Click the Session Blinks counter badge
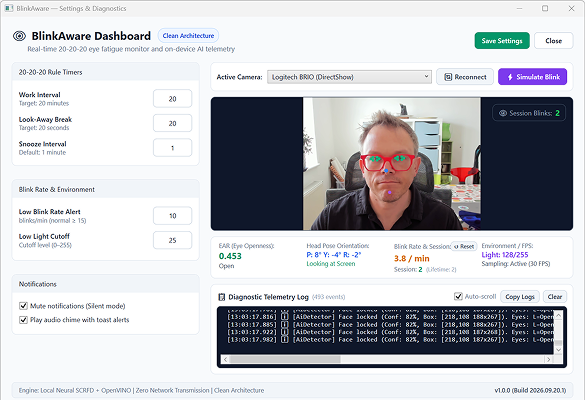Image resolution: width=585 pixels, height=400 pixels. point(529,113)
